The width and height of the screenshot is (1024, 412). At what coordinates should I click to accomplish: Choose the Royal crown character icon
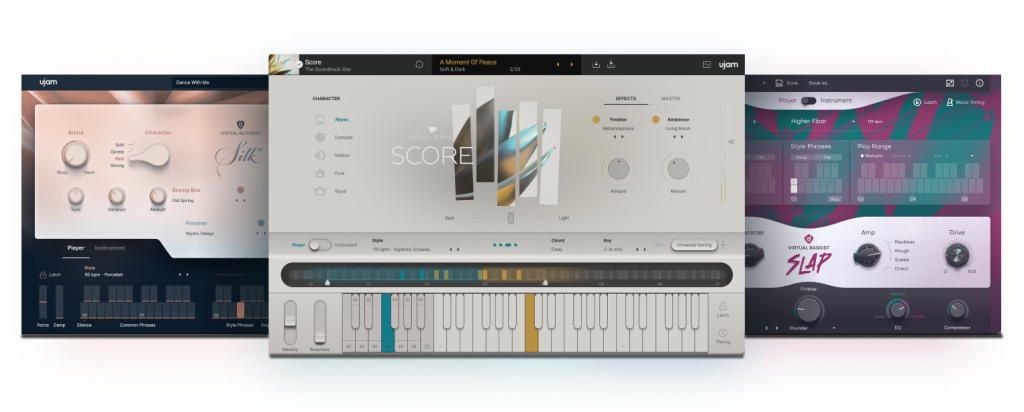(320, 190)
